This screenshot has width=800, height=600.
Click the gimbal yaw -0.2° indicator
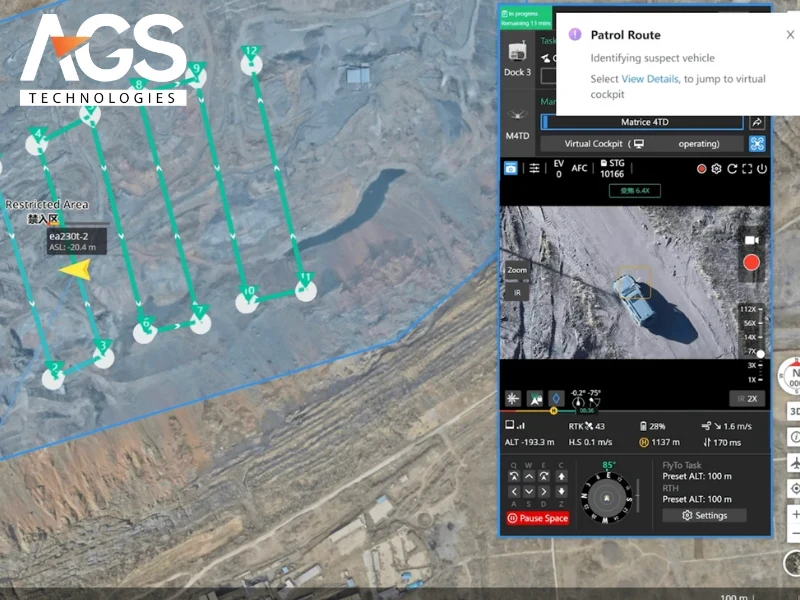578,398
